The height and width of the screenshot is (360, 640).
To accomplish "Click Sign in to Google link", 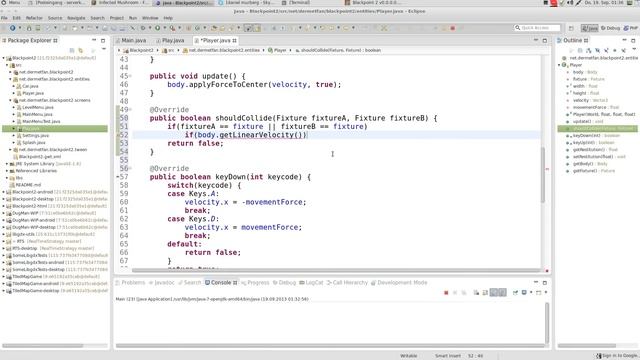I will (617, 356).
